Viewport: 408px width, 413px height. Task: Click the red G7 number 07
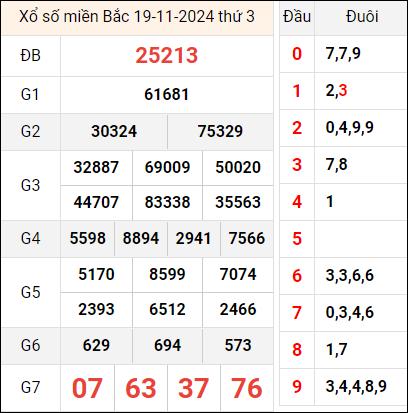87,388
